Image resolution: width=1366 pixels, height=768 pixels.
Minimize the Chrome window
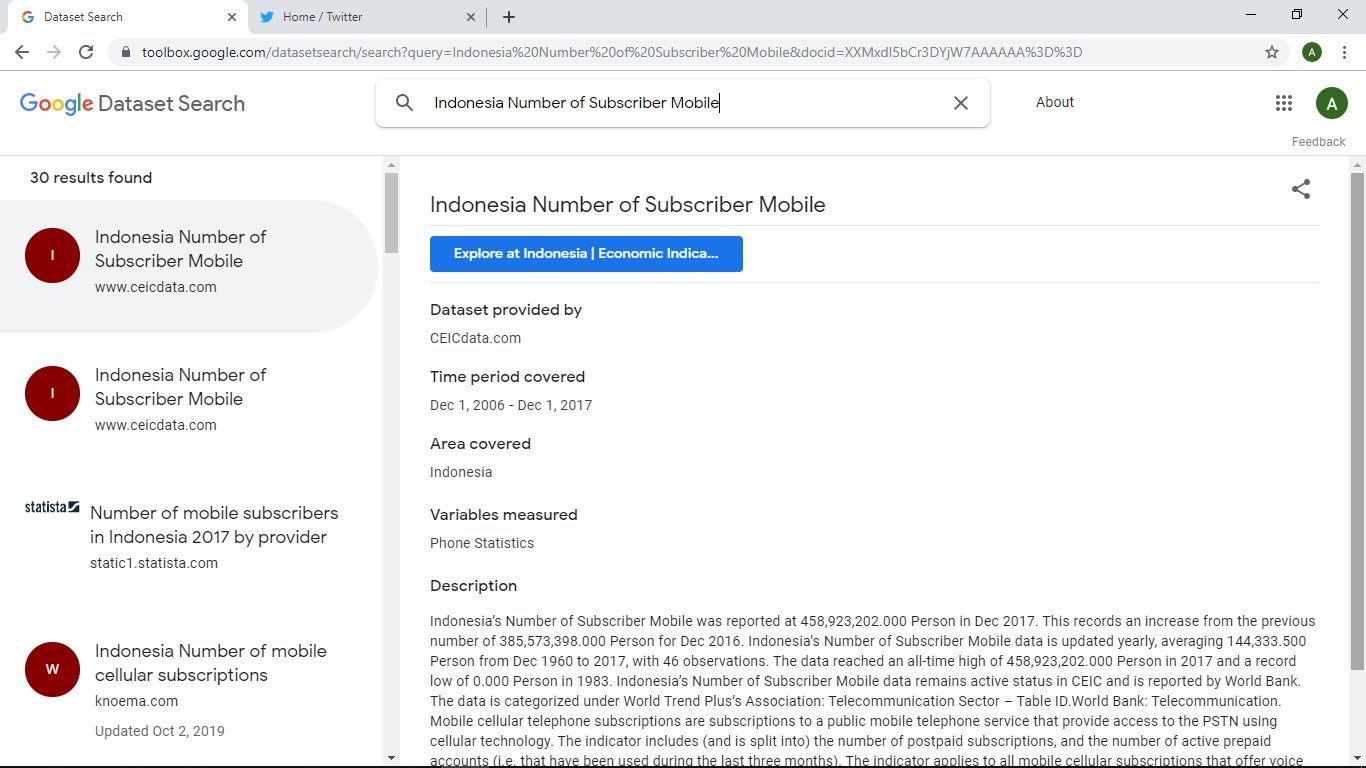point(1251,15)
